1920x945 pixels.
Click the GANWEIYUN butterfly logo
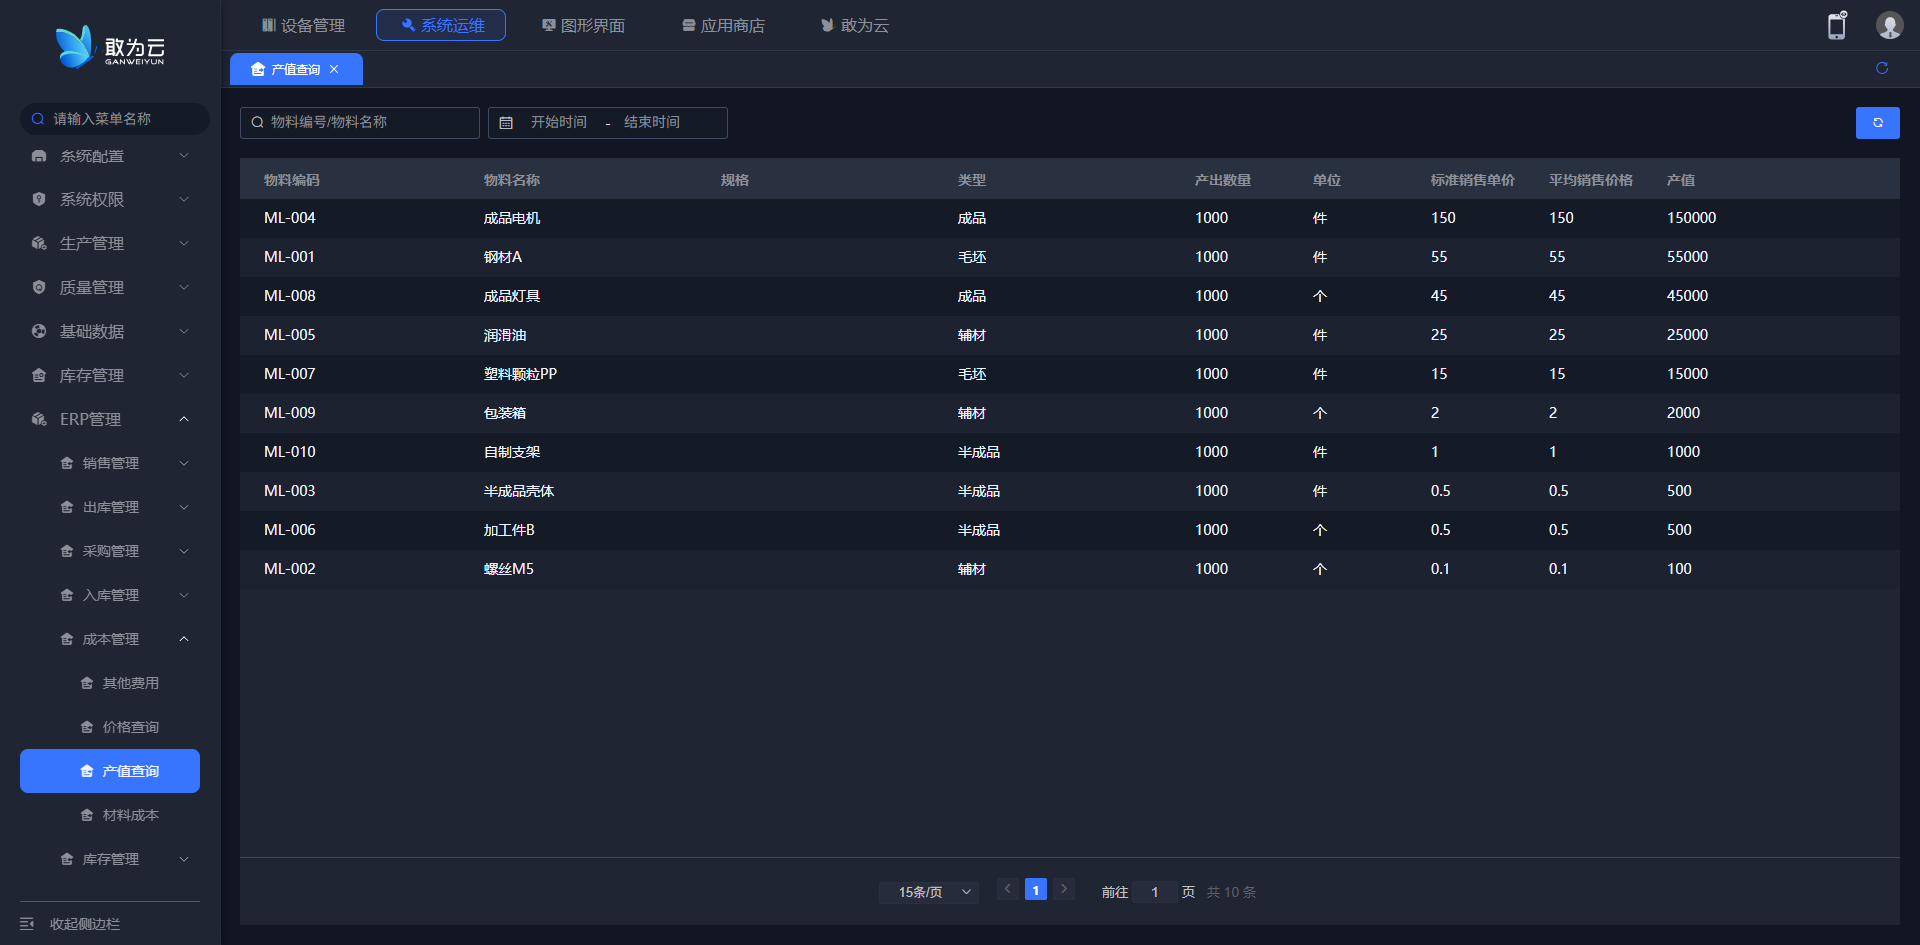[110, 47]
